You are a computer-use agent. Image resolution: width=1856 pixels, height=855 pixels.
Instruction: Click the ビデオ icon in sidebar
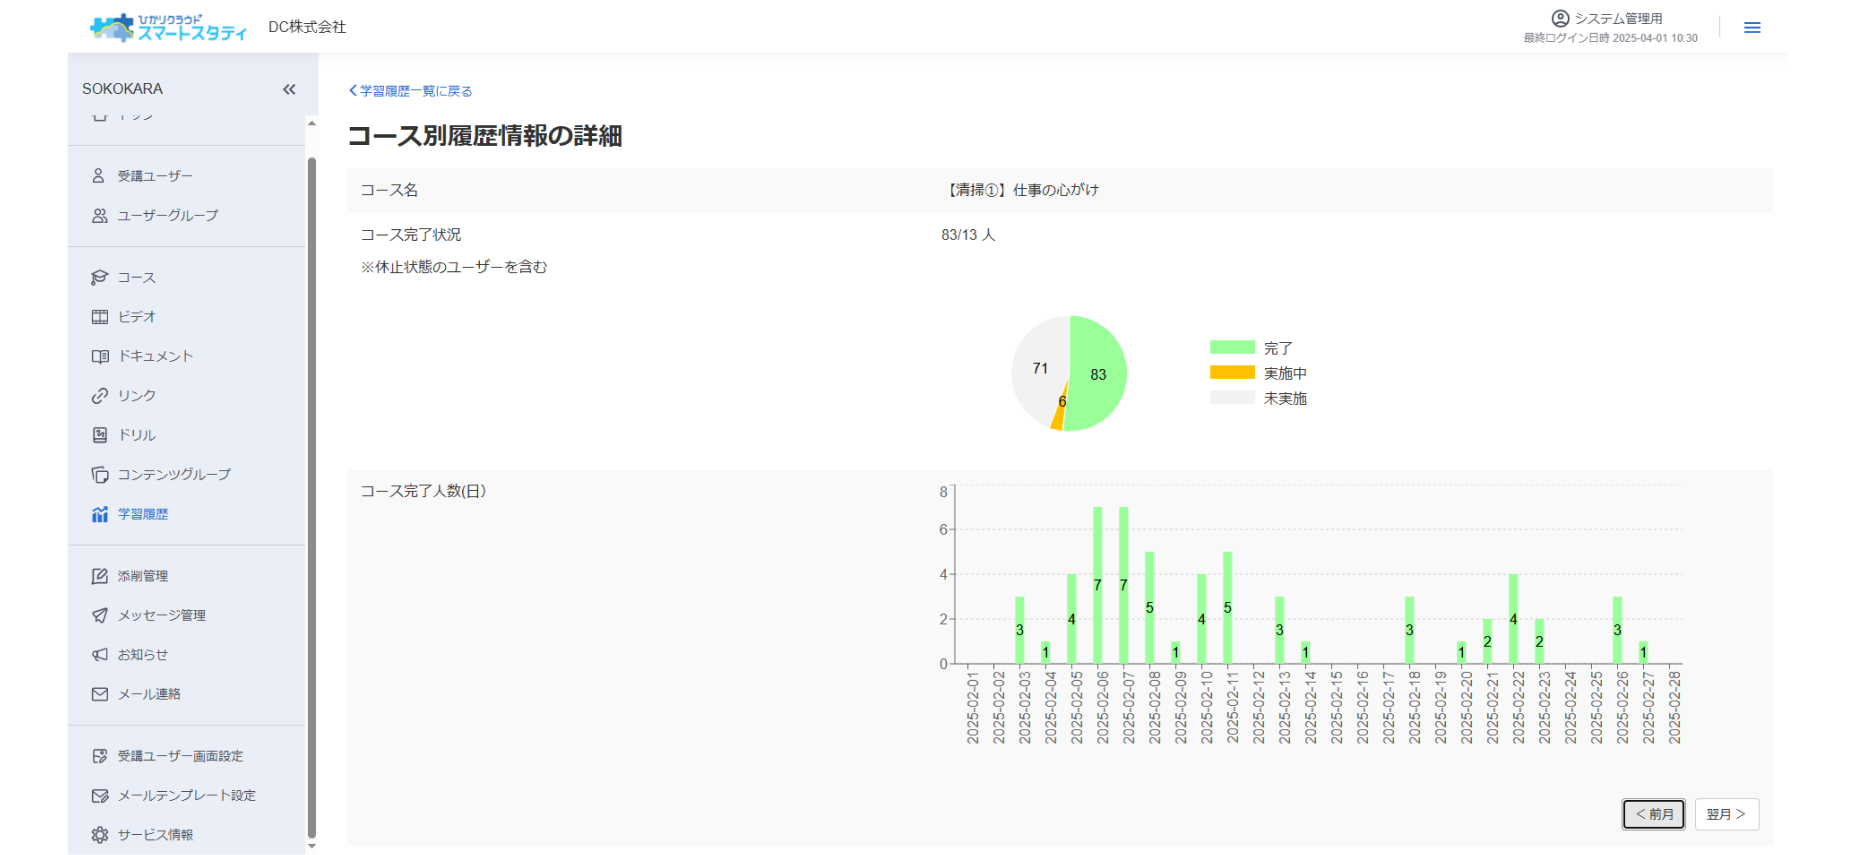99,317
